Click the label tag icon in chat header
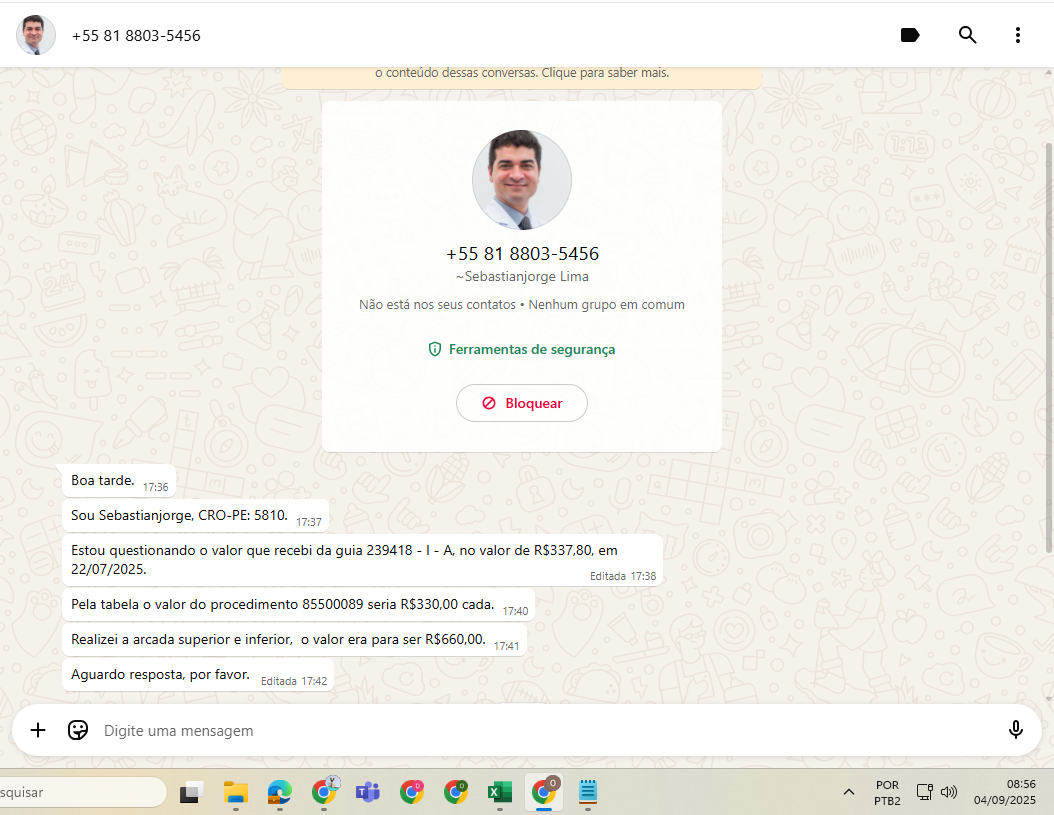The image size is (1054, 815). [x=910, y=35]
